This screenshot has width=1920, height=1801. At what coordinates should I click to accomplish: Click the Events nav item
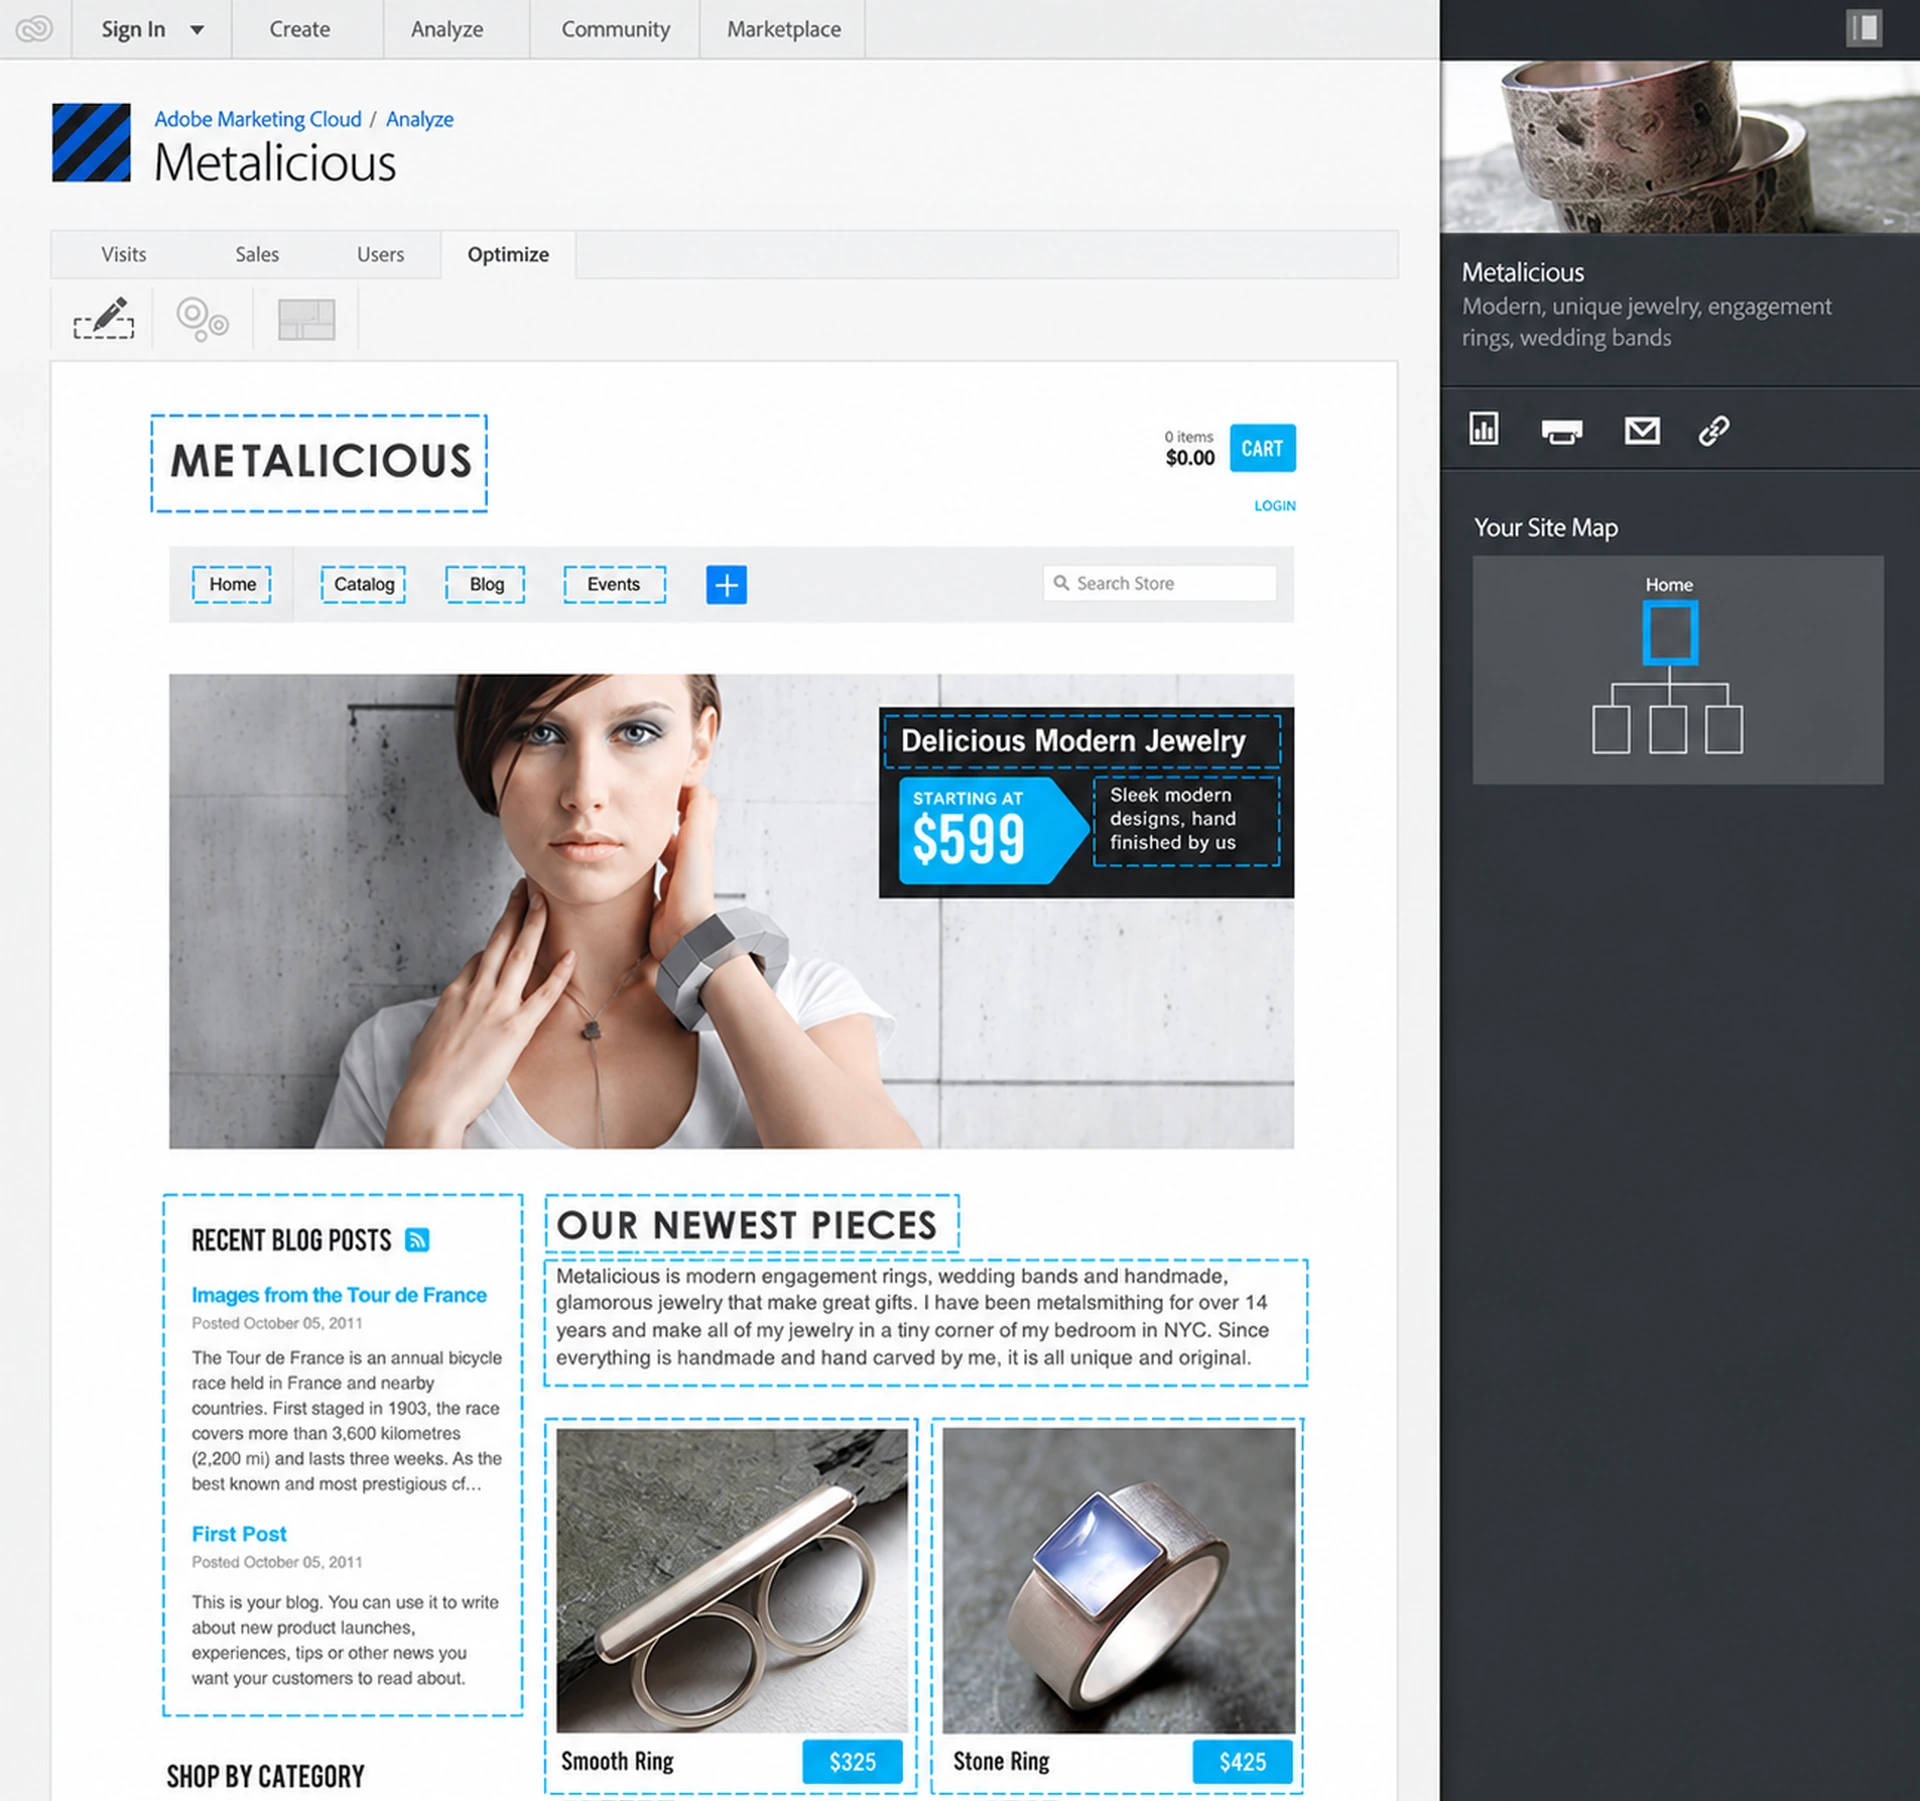614,584
